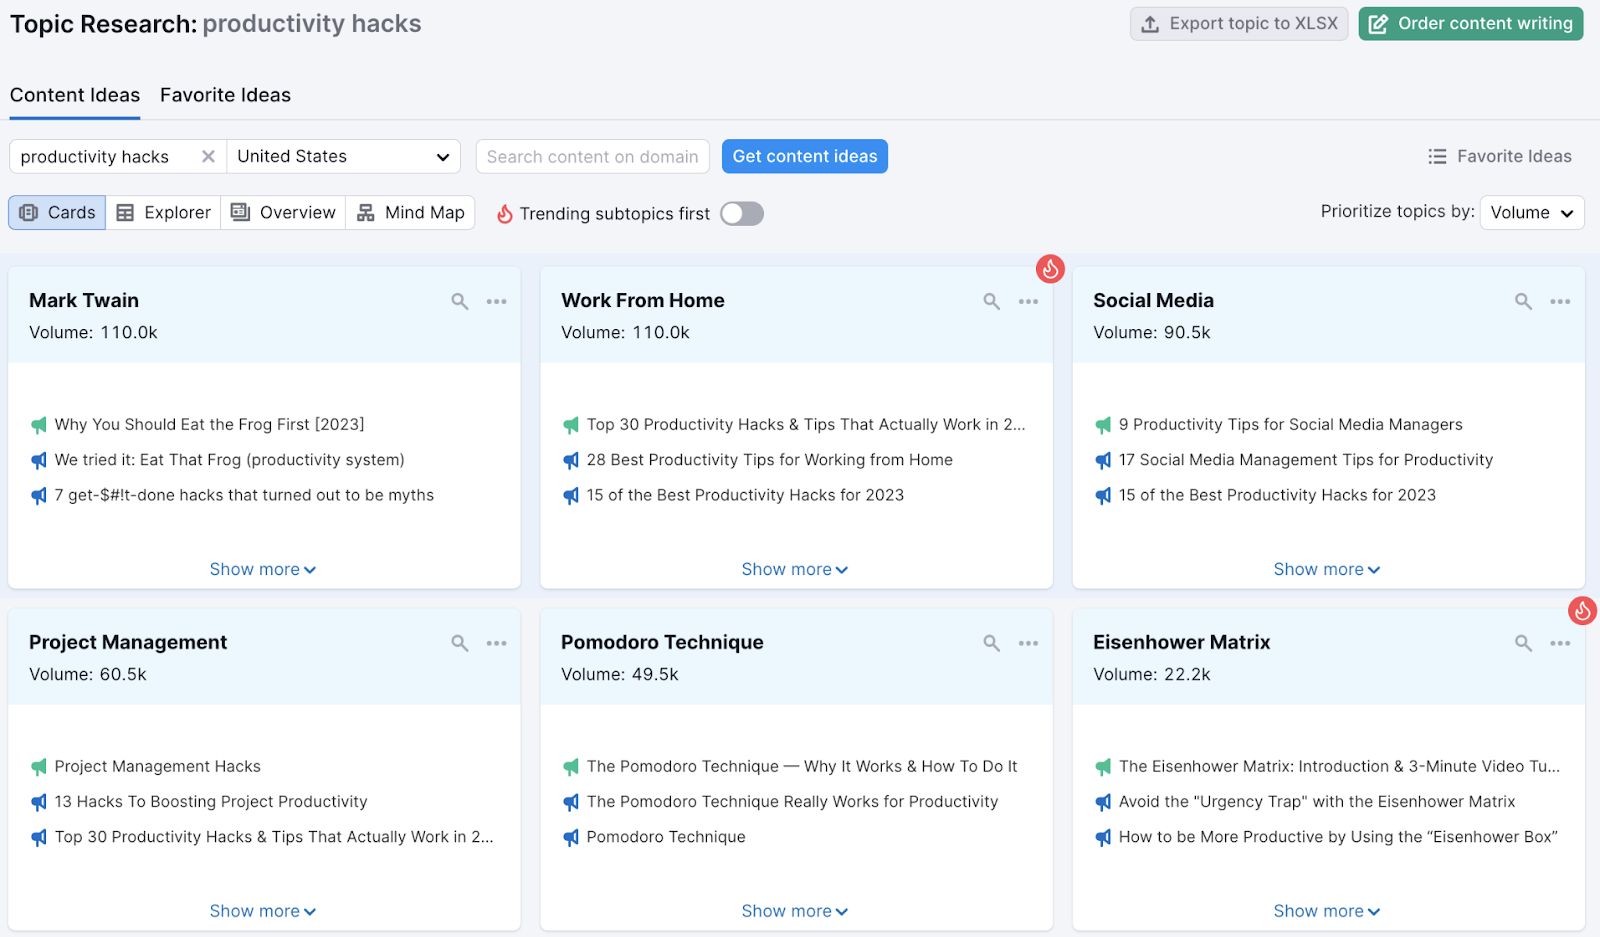
Task: Expand Show more on the Eisenhower Matrix card
Action: click(1327, 910)
